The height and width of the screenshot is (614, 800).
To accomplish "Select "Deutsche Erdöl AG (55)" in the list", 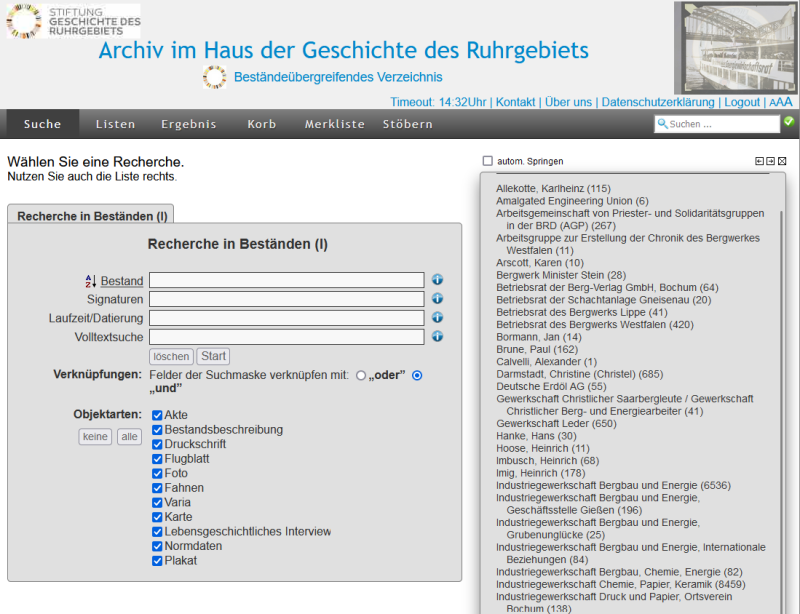I will 551,386.
